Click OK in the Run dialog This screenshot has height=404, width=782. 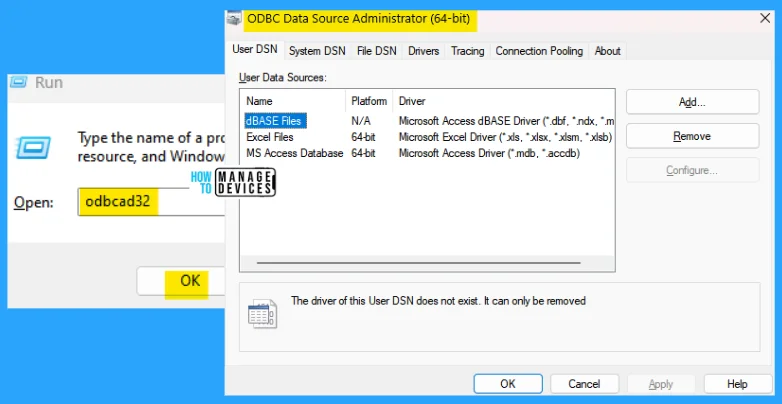[181, 281]
